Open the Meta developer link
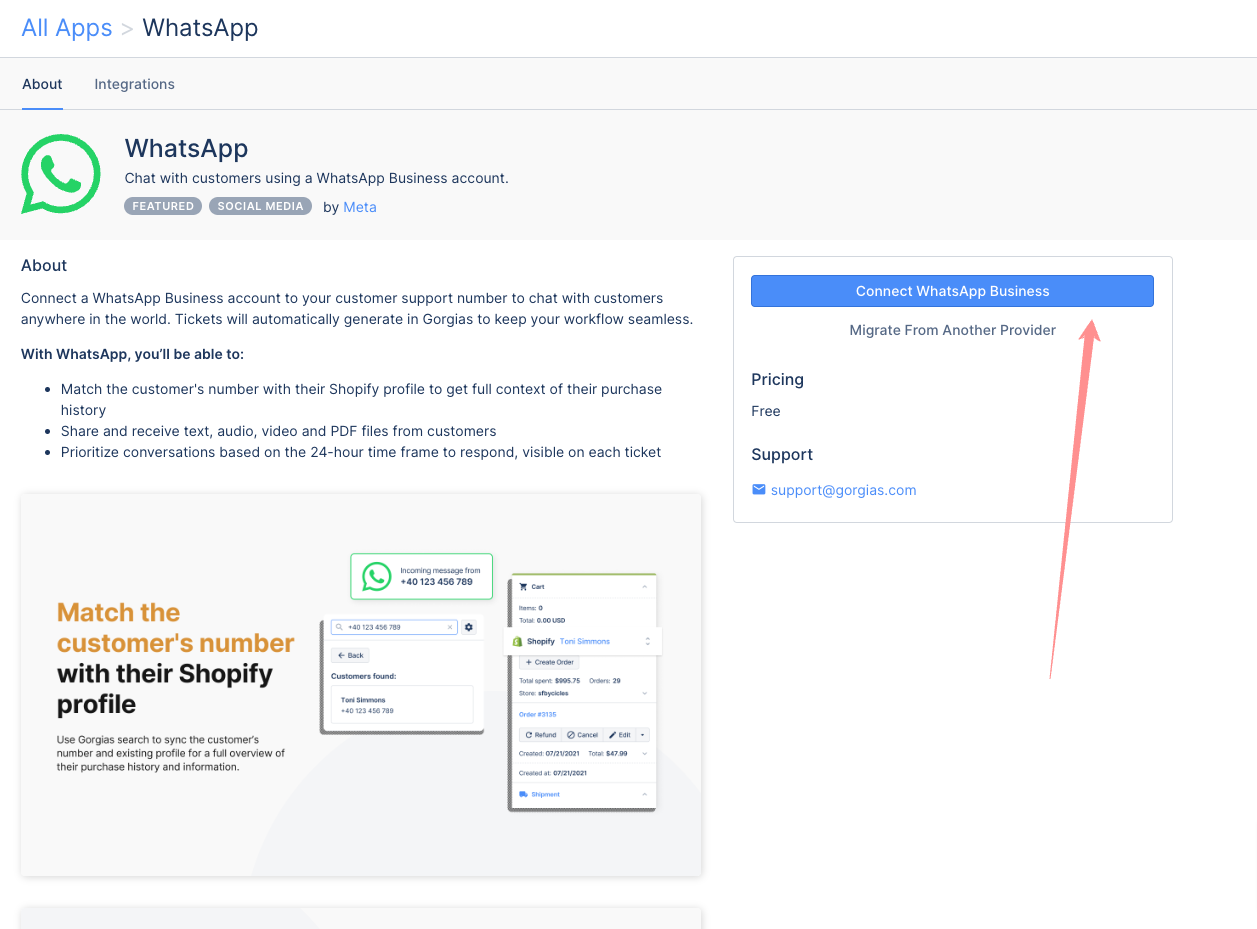This screenshot has height=929, width=1257. (360, 207)
